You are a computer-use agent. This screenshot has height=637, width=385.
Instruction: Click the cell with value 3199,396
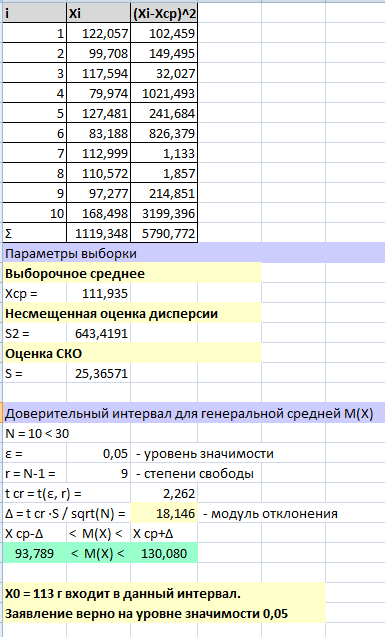[164, 213]
